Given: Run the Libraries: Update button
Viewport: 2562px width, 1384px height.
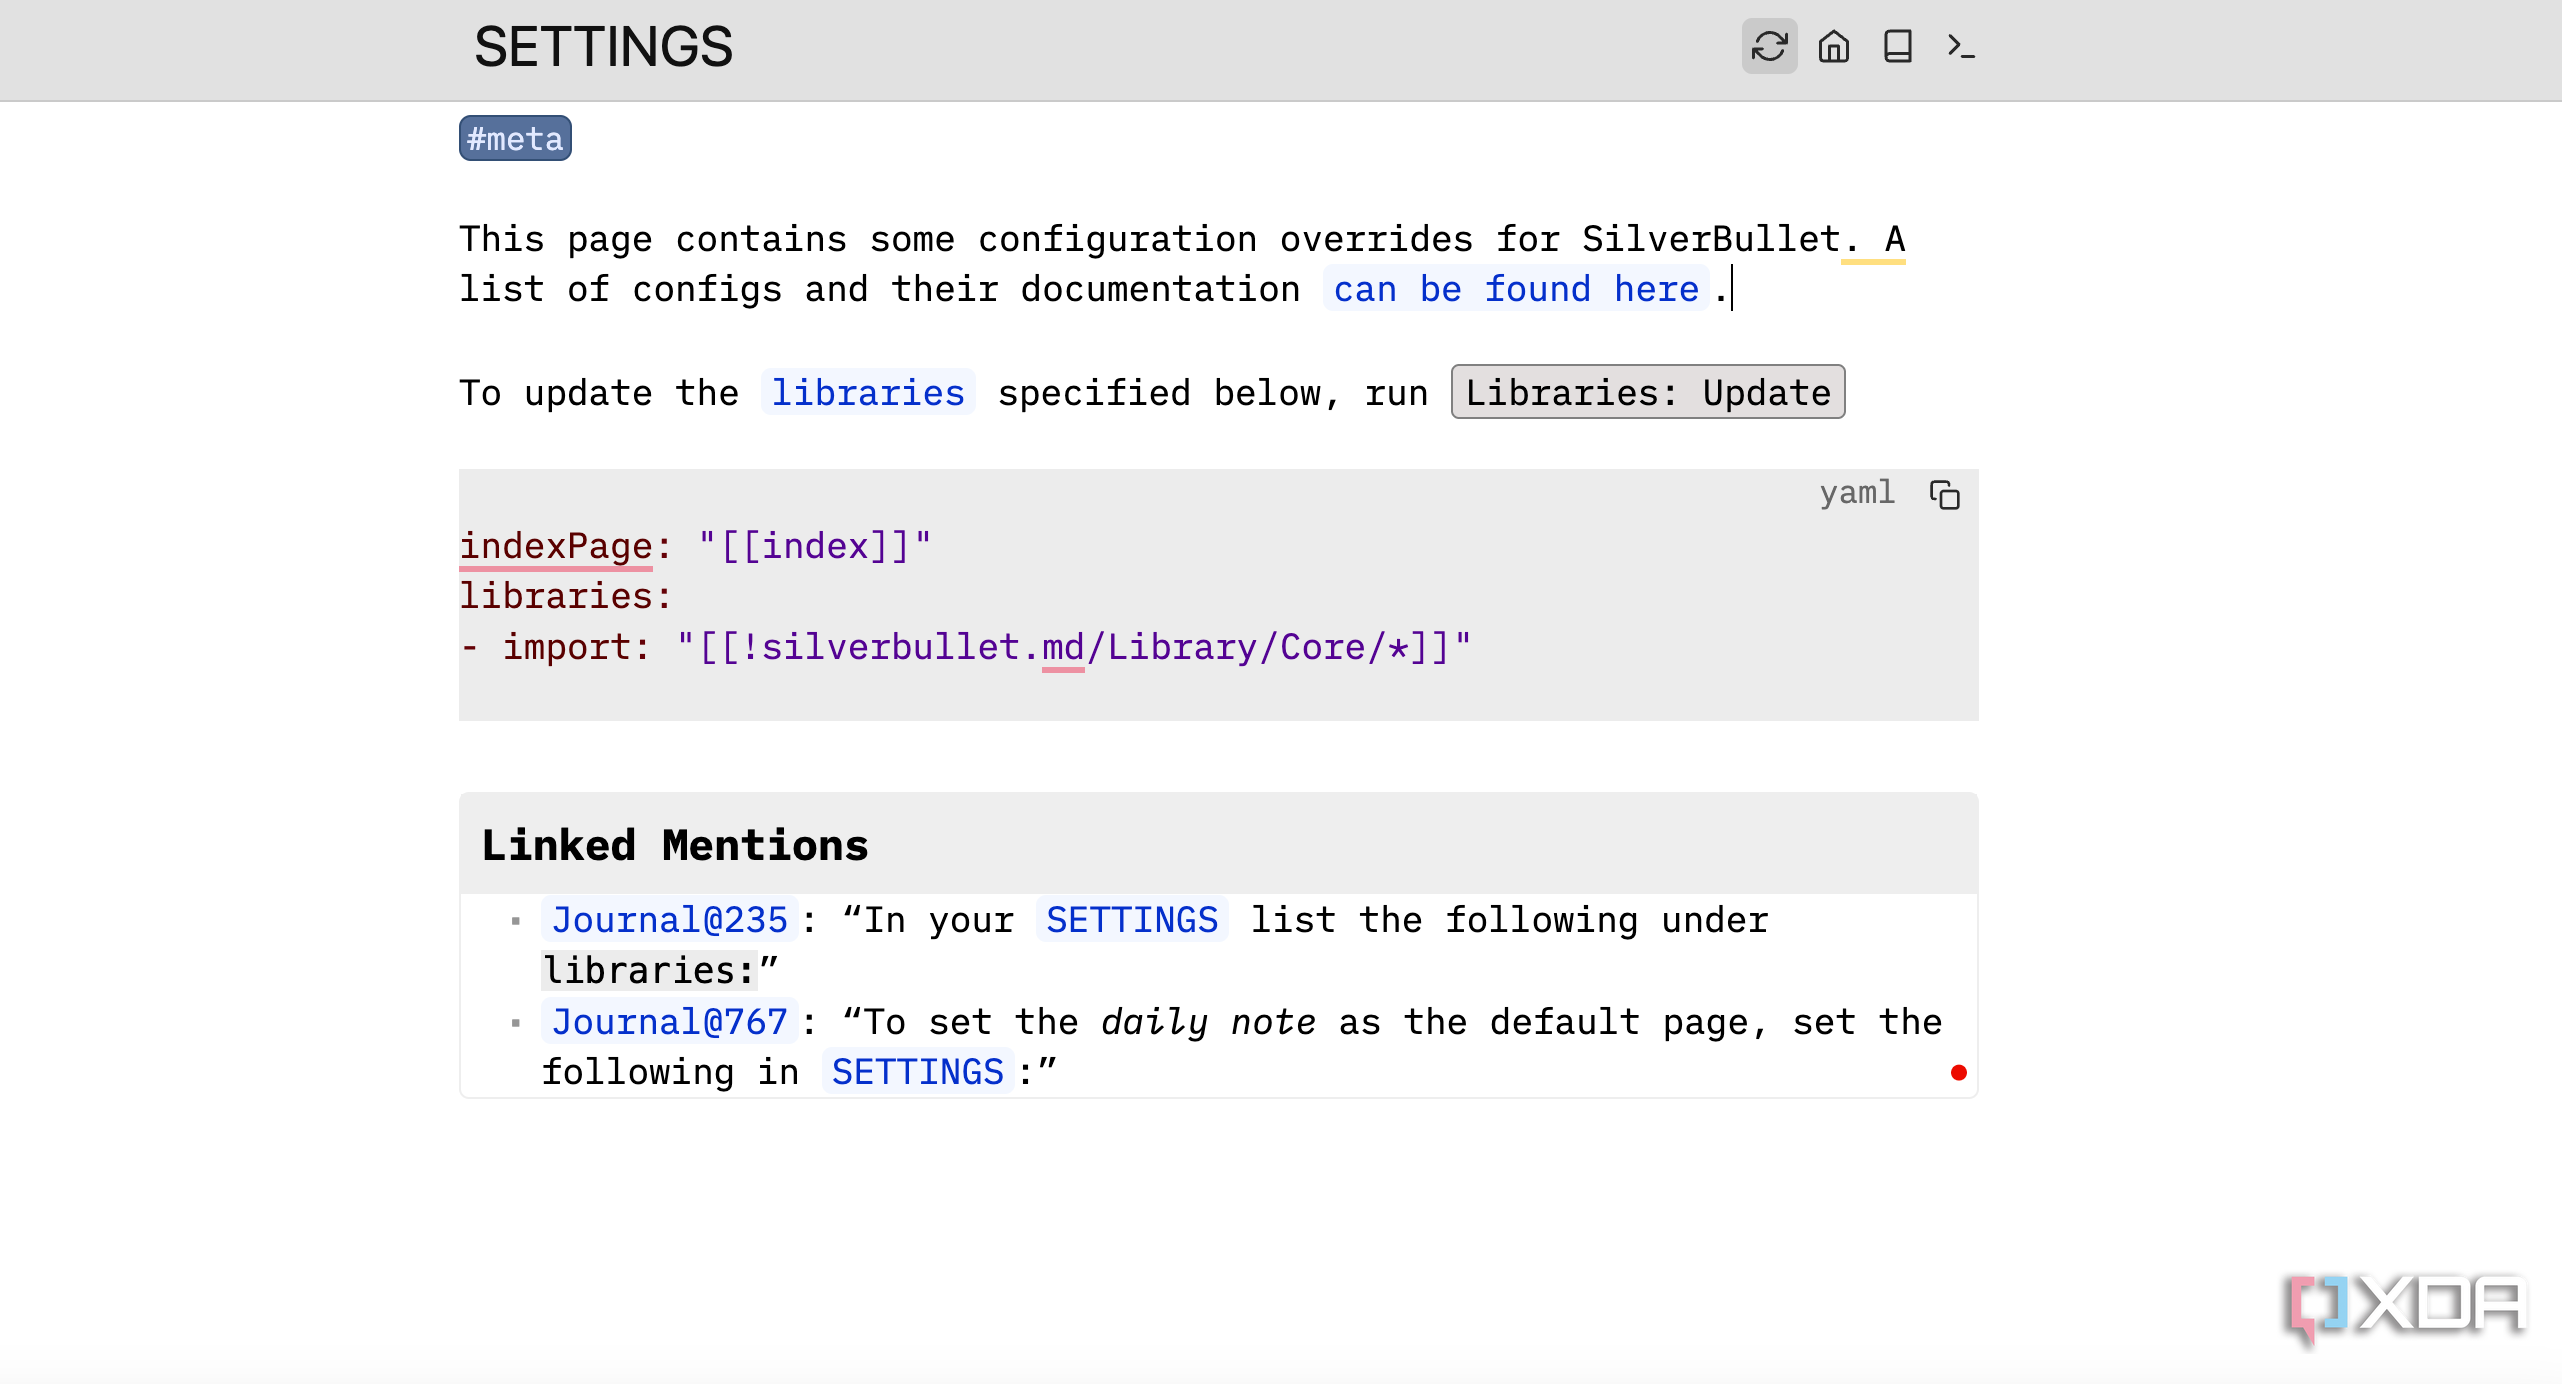Looking at the screenshot, I should click(1648, 392).
